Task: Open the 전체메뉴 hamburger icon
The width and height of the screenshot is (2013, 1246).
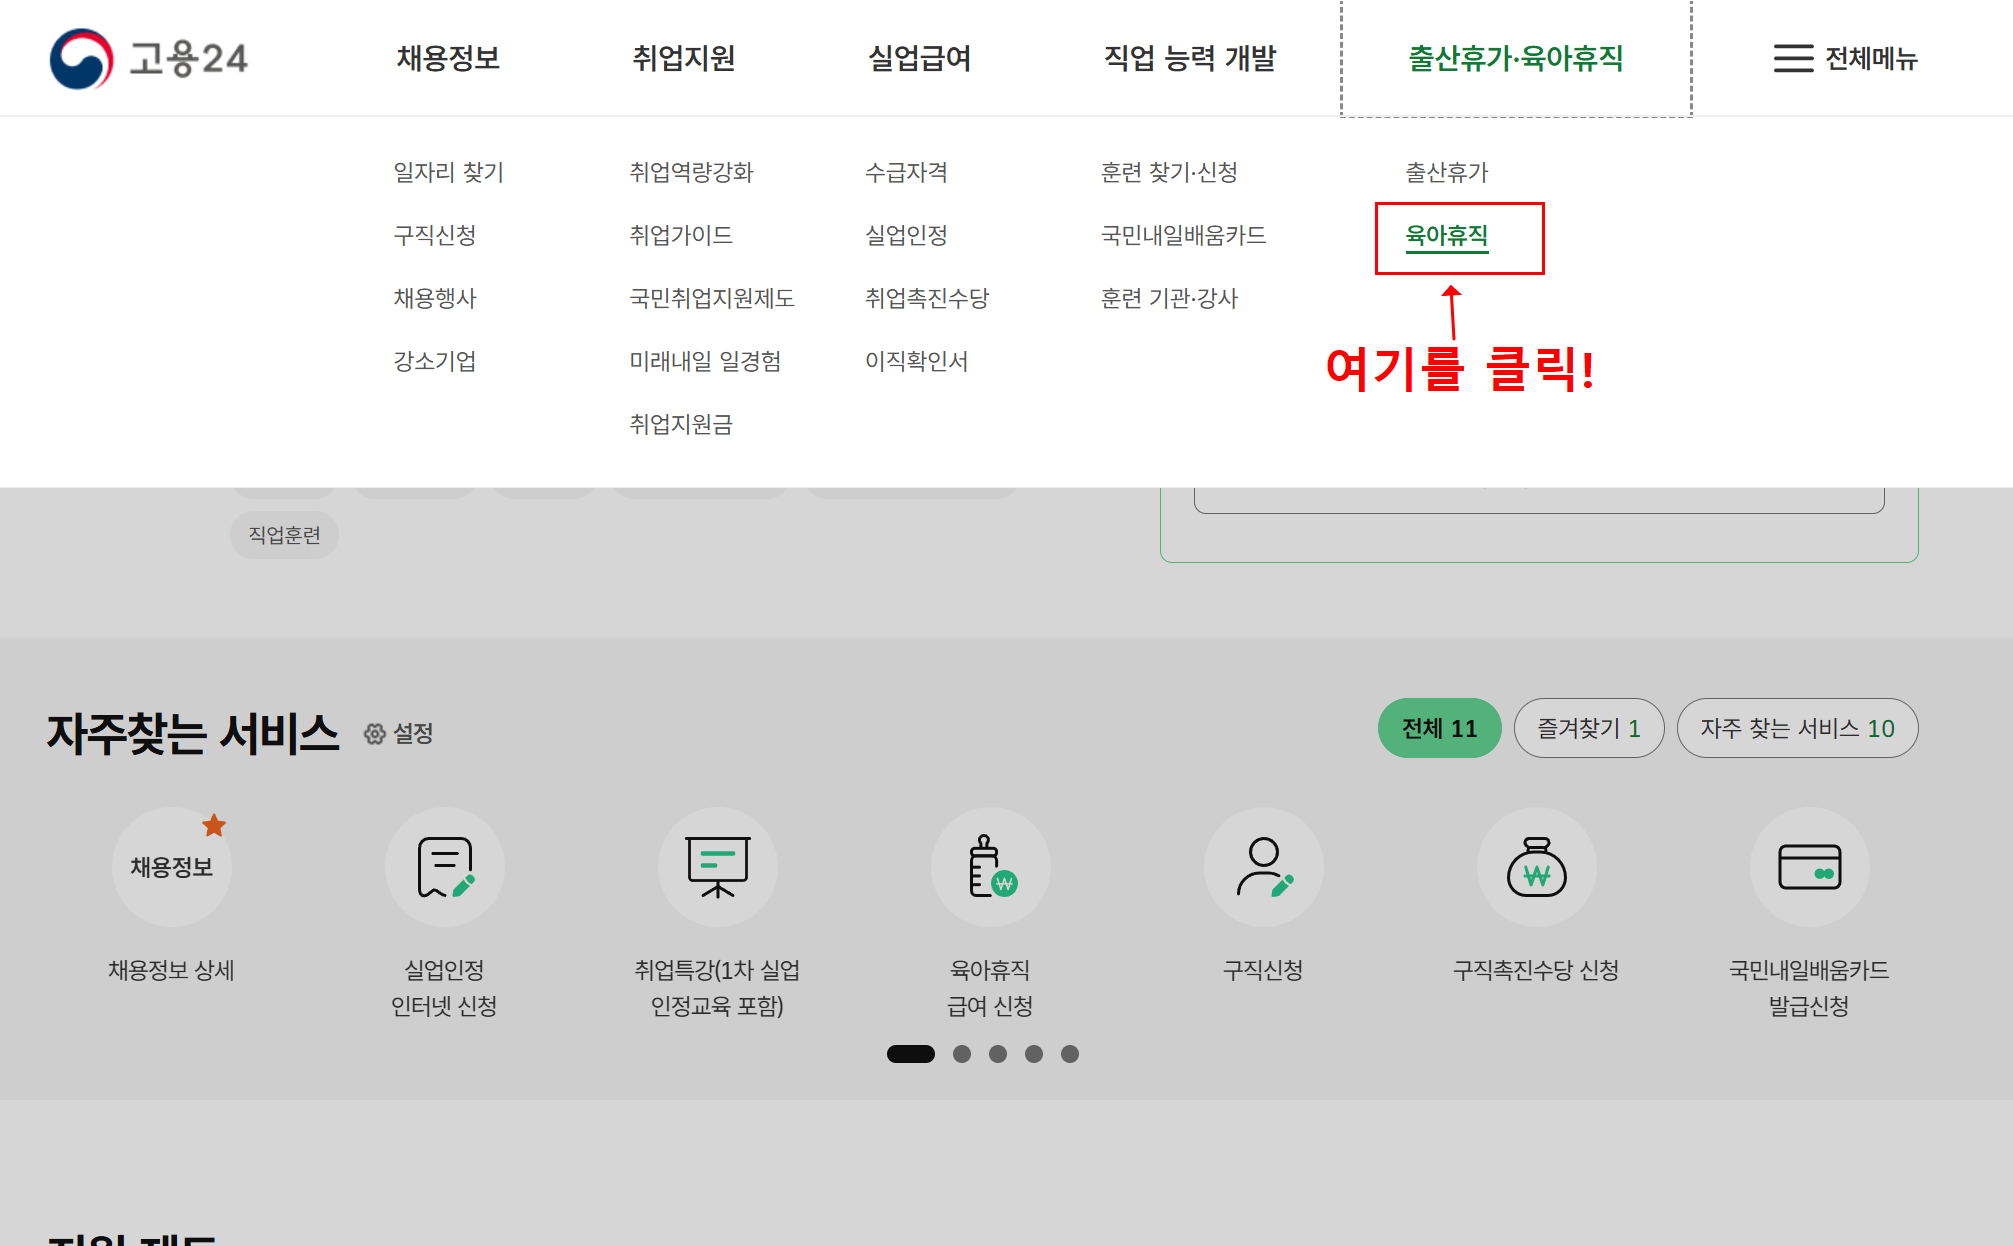Action: [1792, 59]
